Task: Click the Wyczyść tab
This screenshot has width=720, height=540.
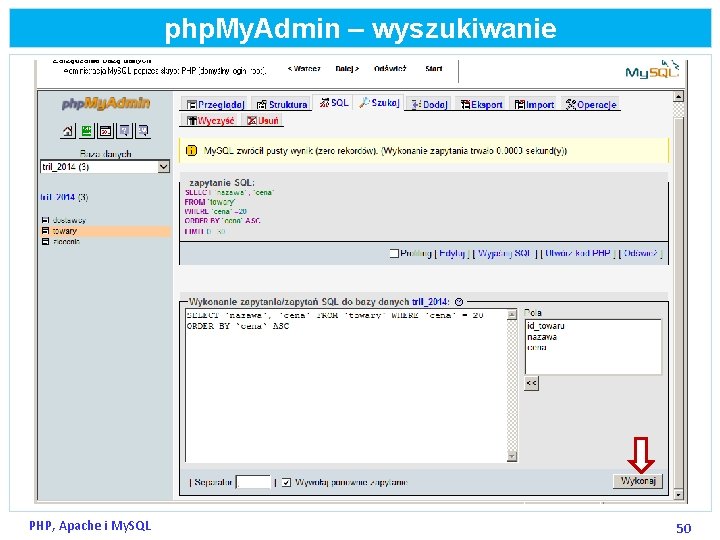Action: (x=211, y=120)
